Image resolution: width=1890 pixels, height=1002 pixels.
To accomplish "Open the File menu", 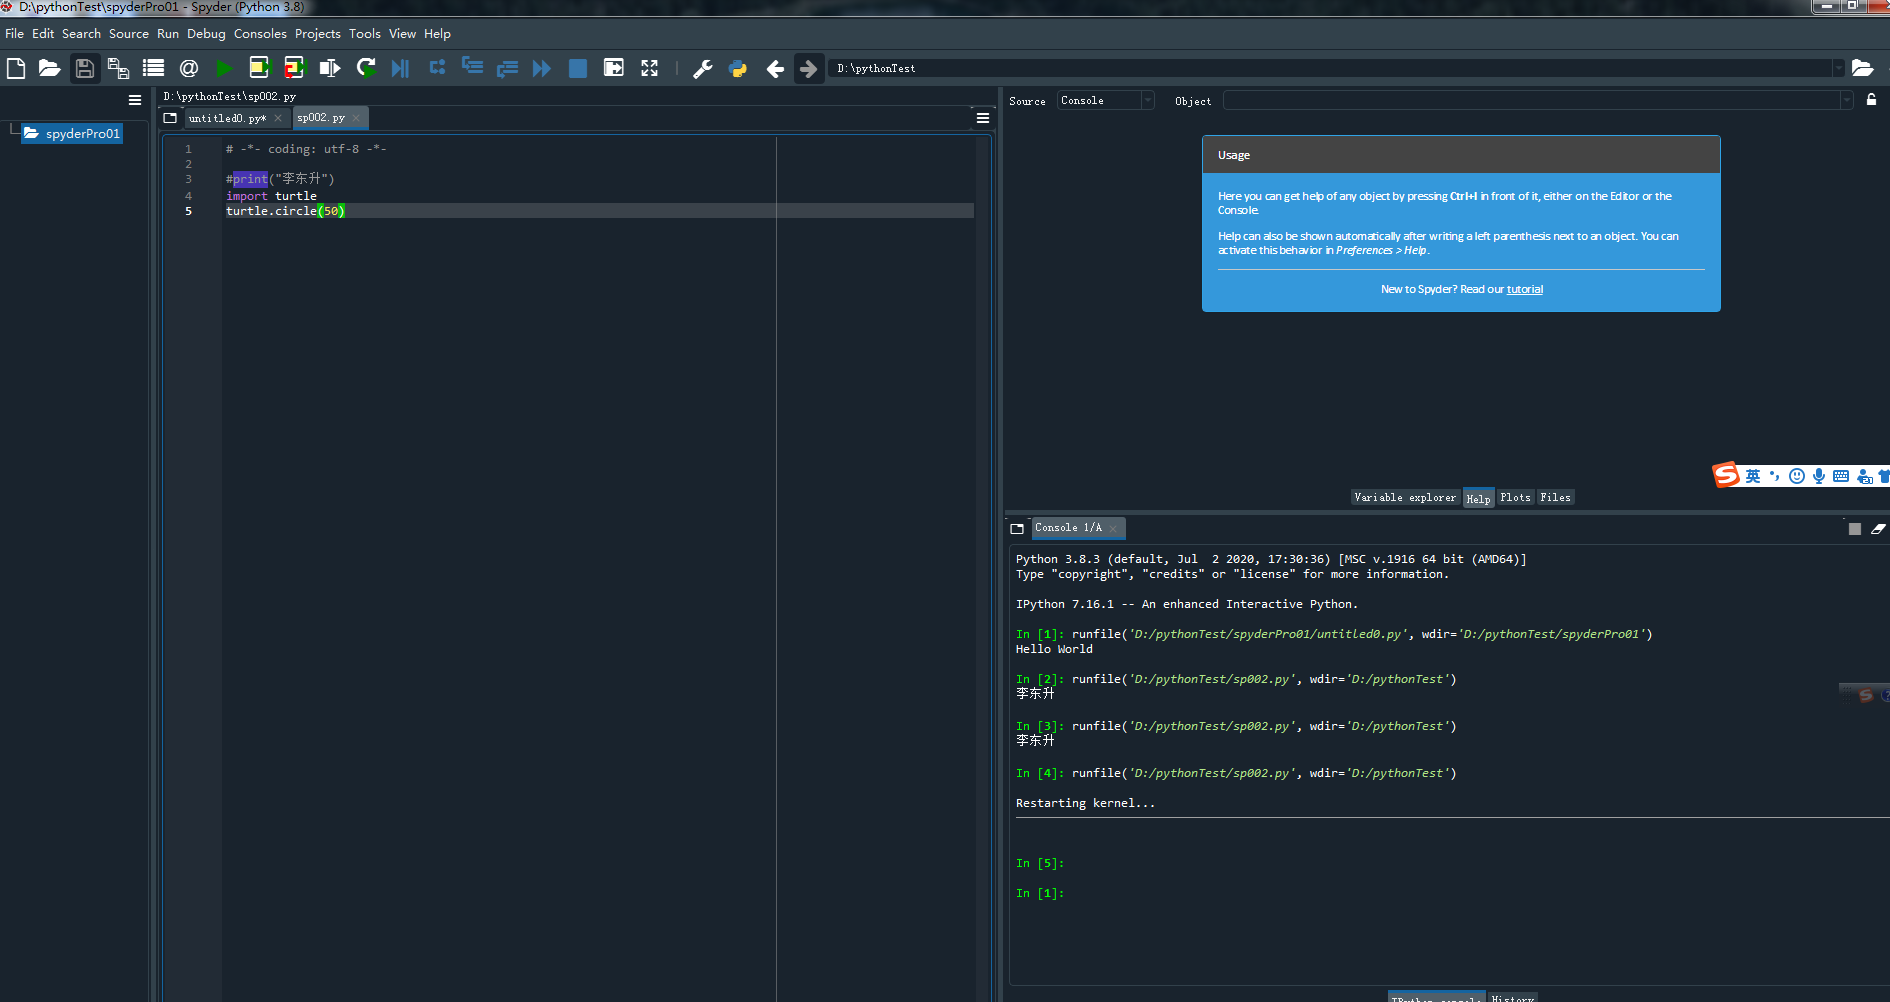I will [x=15, y=33].
